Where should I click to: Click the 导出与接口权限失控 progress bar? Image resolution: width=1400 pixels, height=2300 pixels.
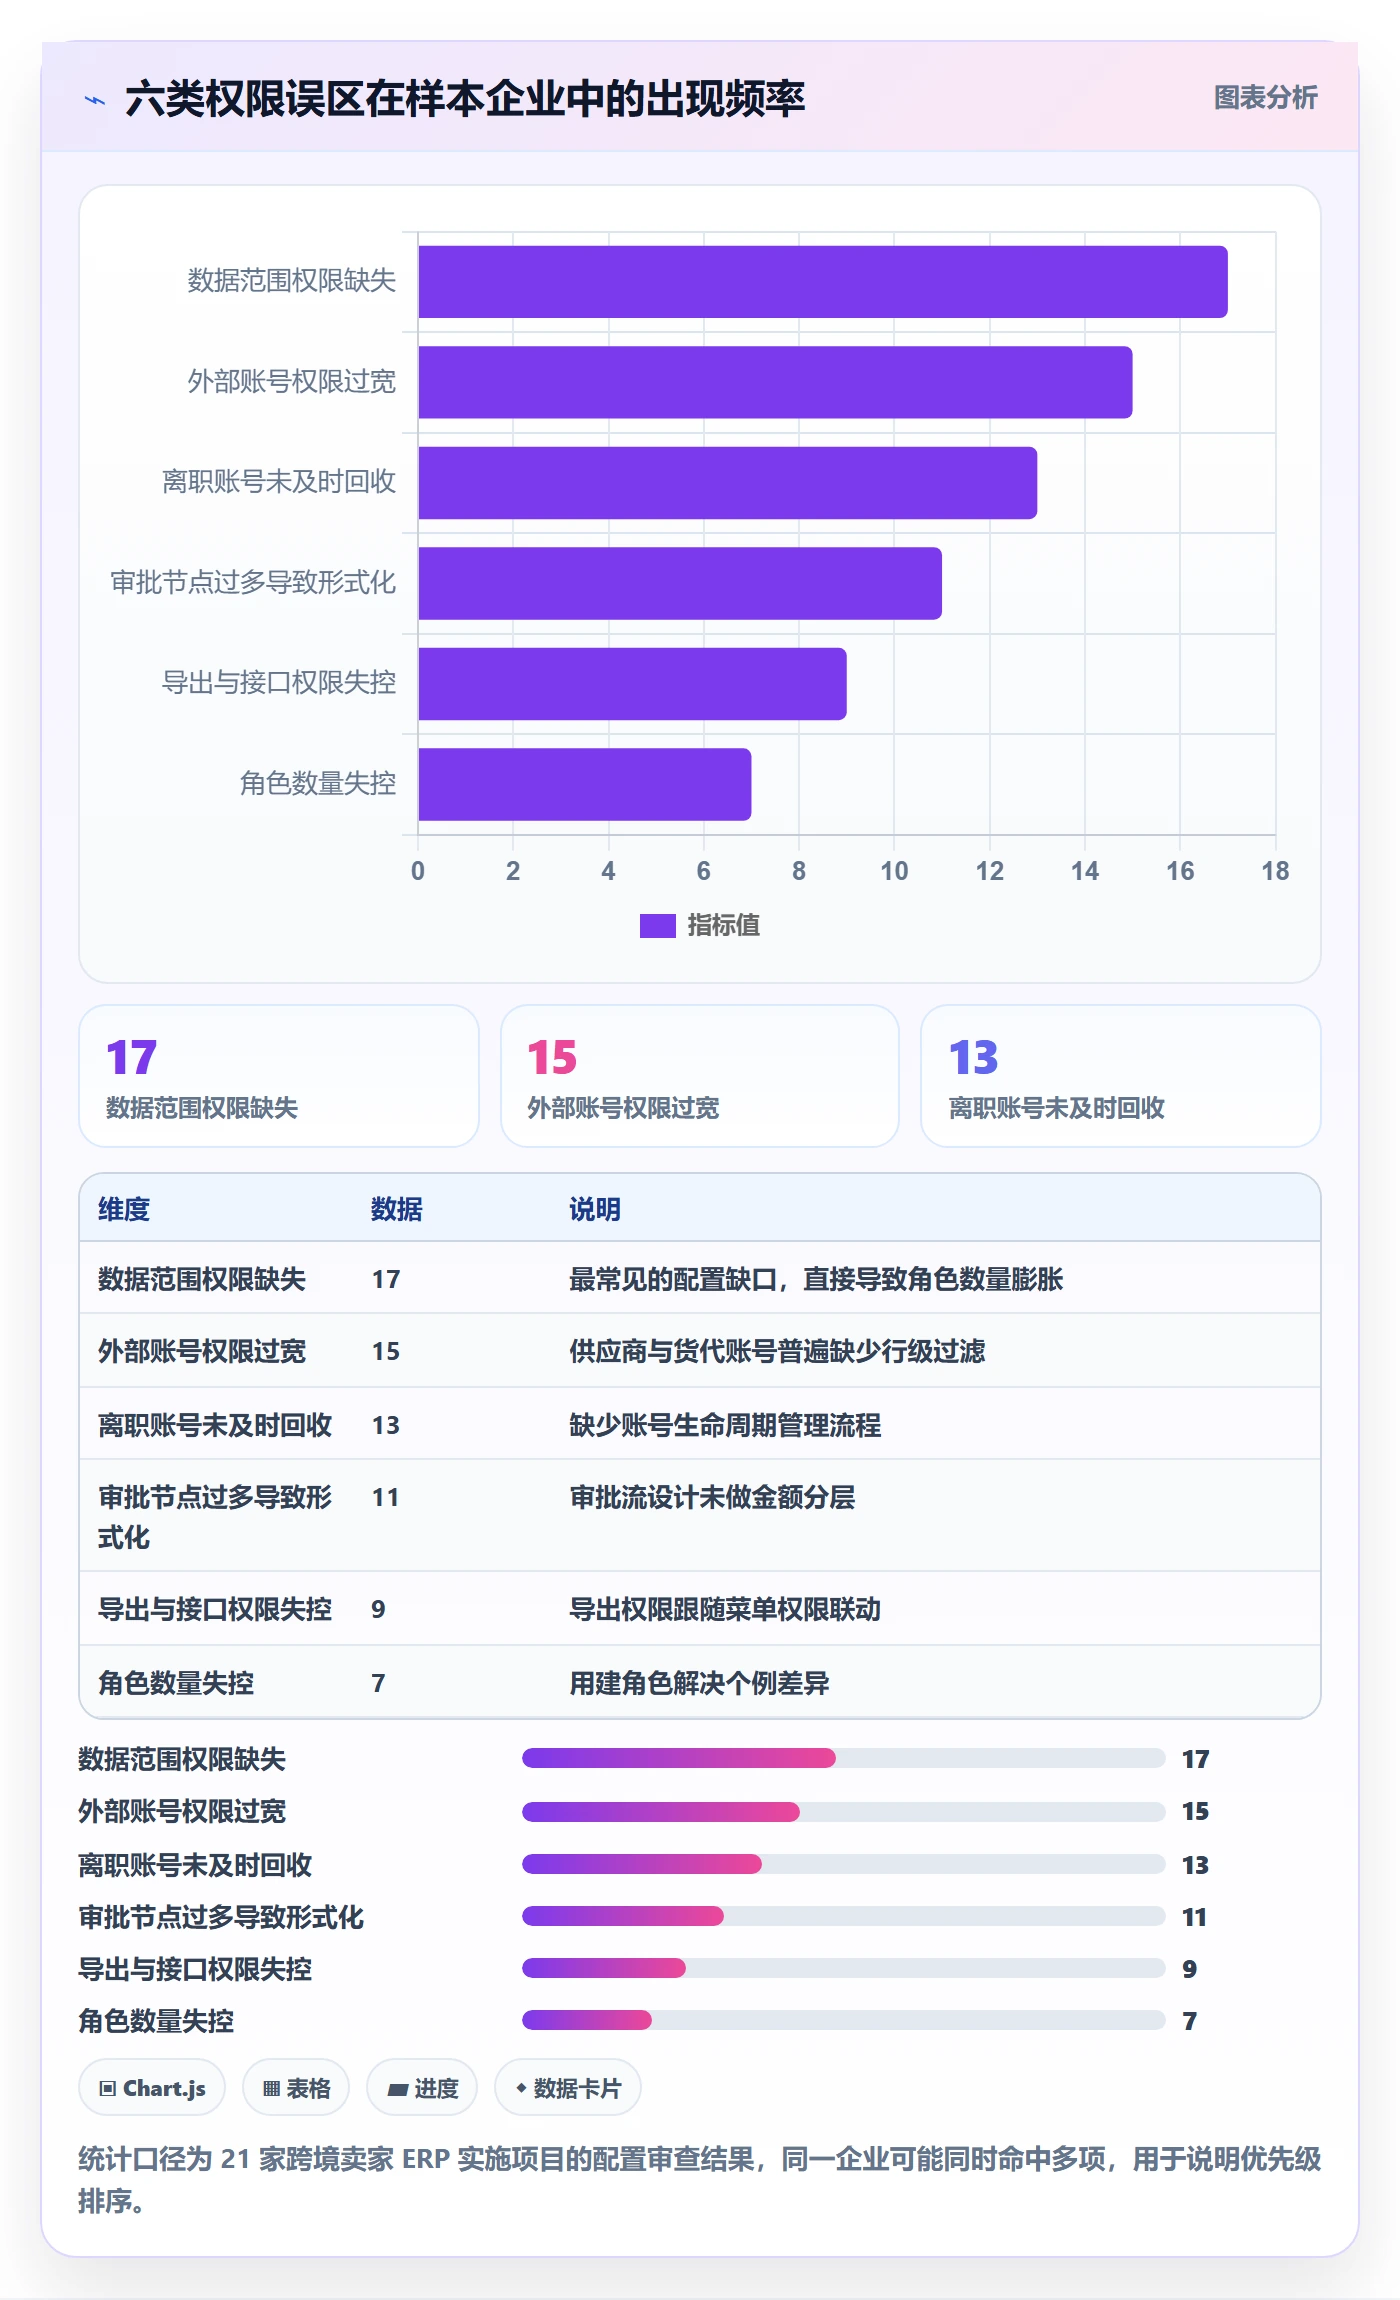coord(844,1968)
